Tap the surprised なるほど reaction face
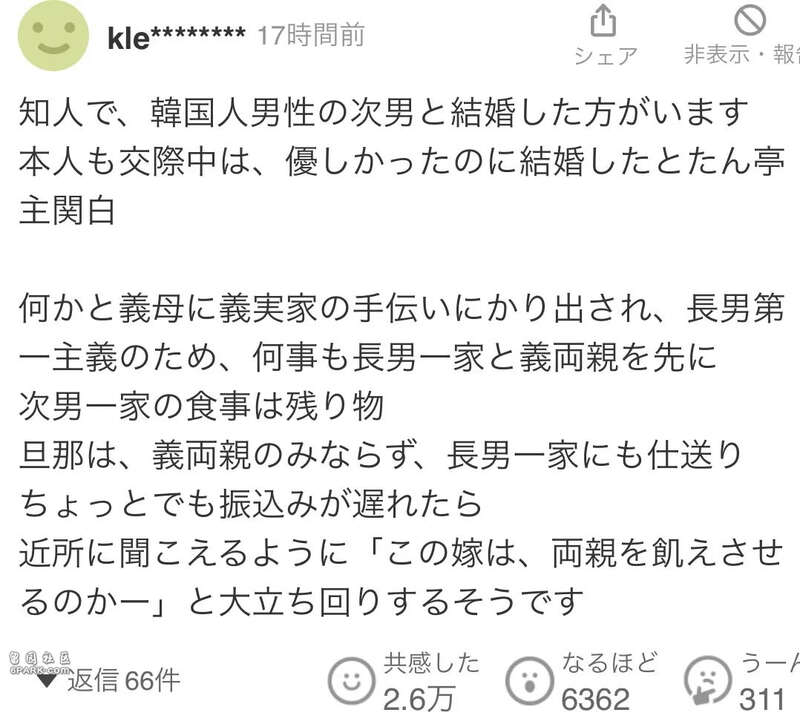 pyautogui.click(x=530, y=681)
